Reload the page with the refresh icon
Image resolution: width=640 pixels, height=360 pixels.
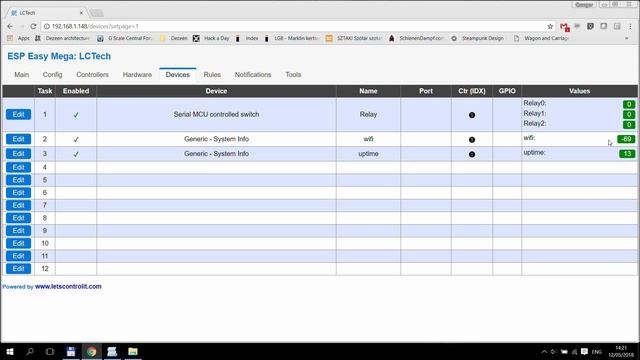pyautogui.click(x=33, y=26)
